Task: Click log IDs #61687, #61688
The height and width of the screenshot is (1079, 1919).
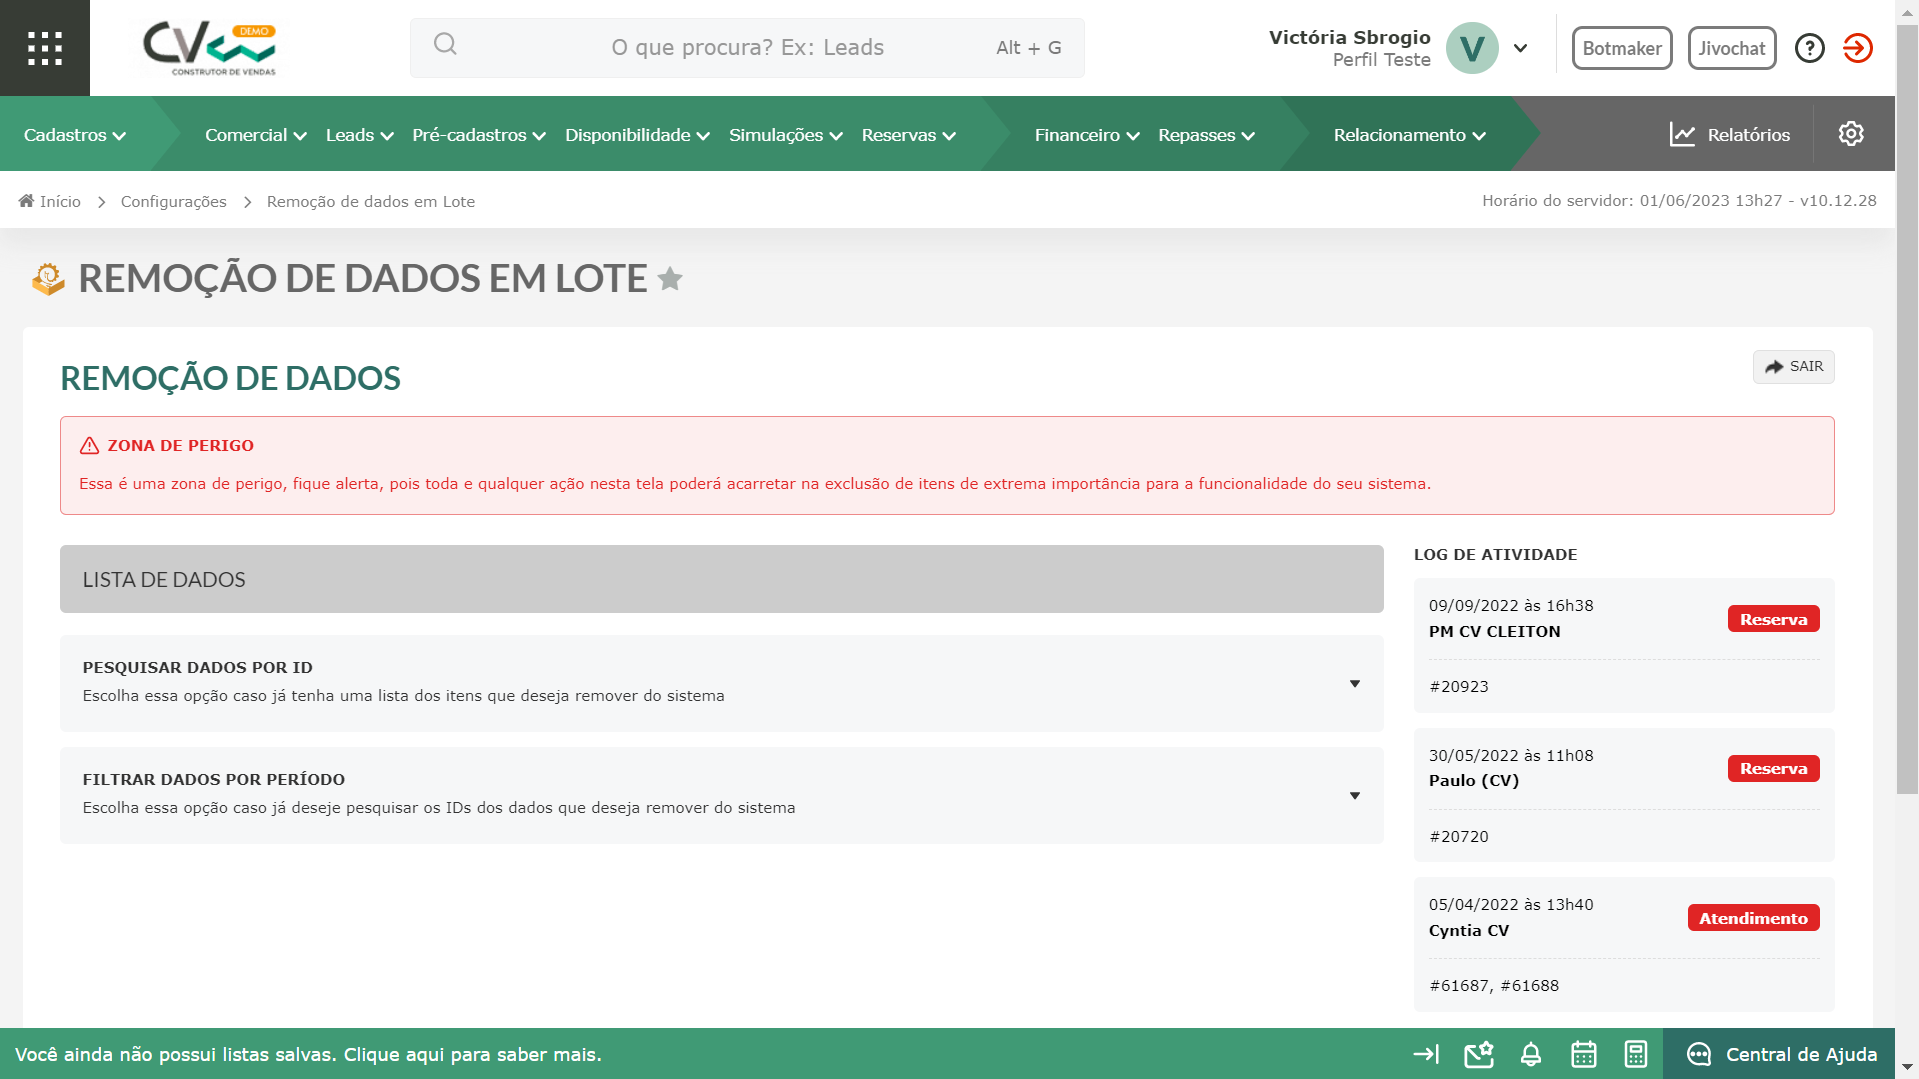Action: pos(1494,985)
